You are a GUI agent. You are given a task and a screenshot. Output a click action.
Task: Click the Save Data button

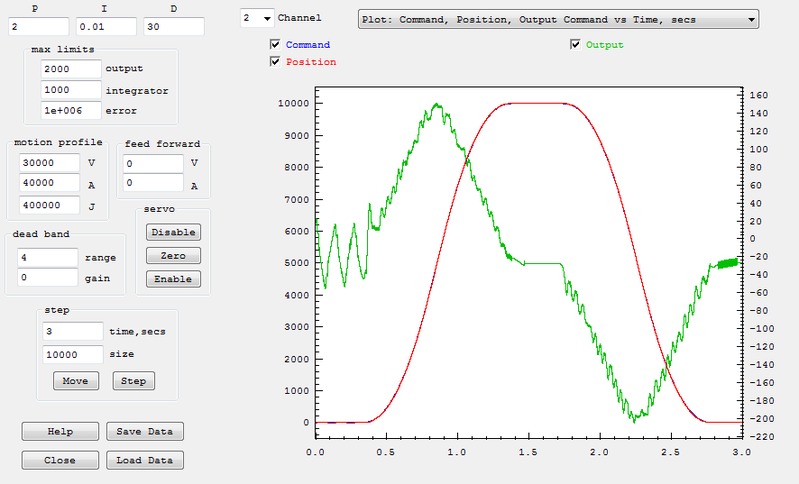144,432
